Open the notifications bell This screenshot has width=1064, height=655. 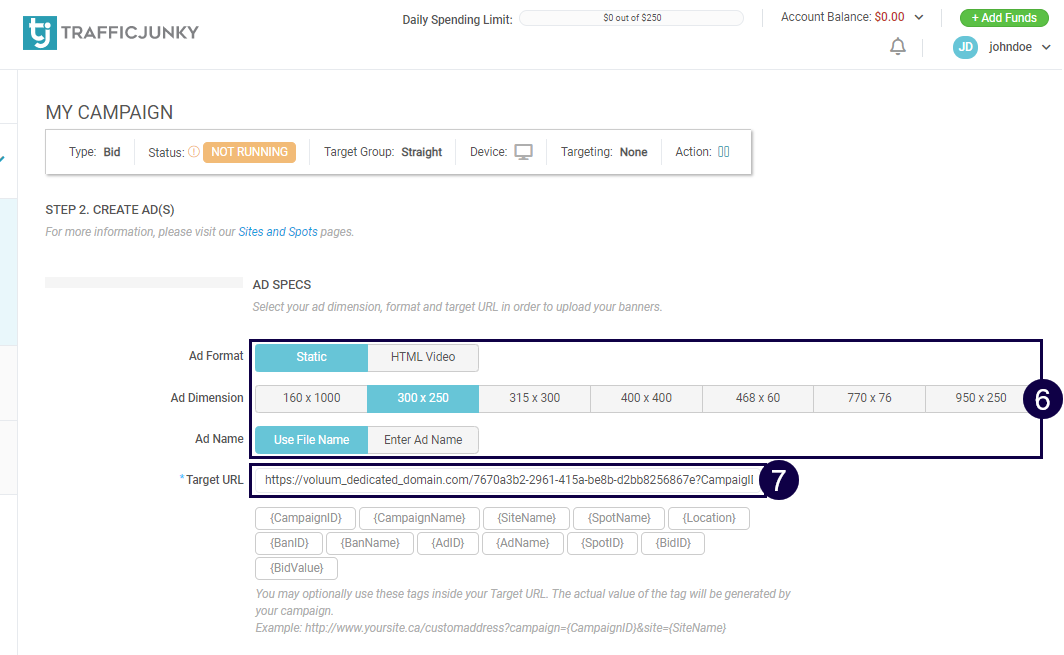[x=897, y=47]
